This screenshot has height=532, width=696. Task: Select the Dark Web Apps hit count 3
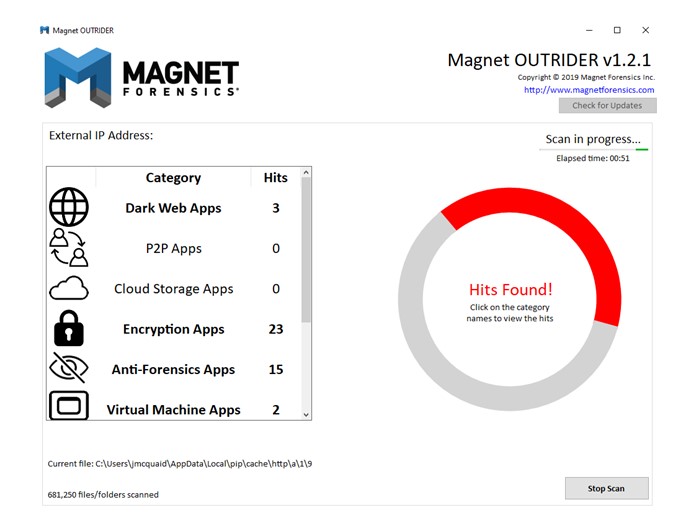tap(276, 208)
